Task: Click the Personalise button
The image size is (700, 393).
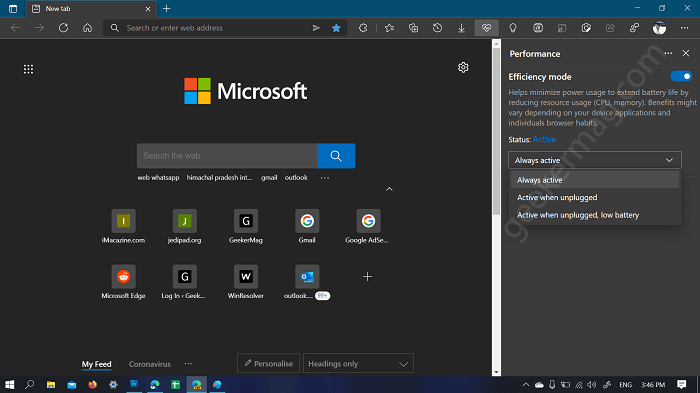Action: click(x=268, y=364)
